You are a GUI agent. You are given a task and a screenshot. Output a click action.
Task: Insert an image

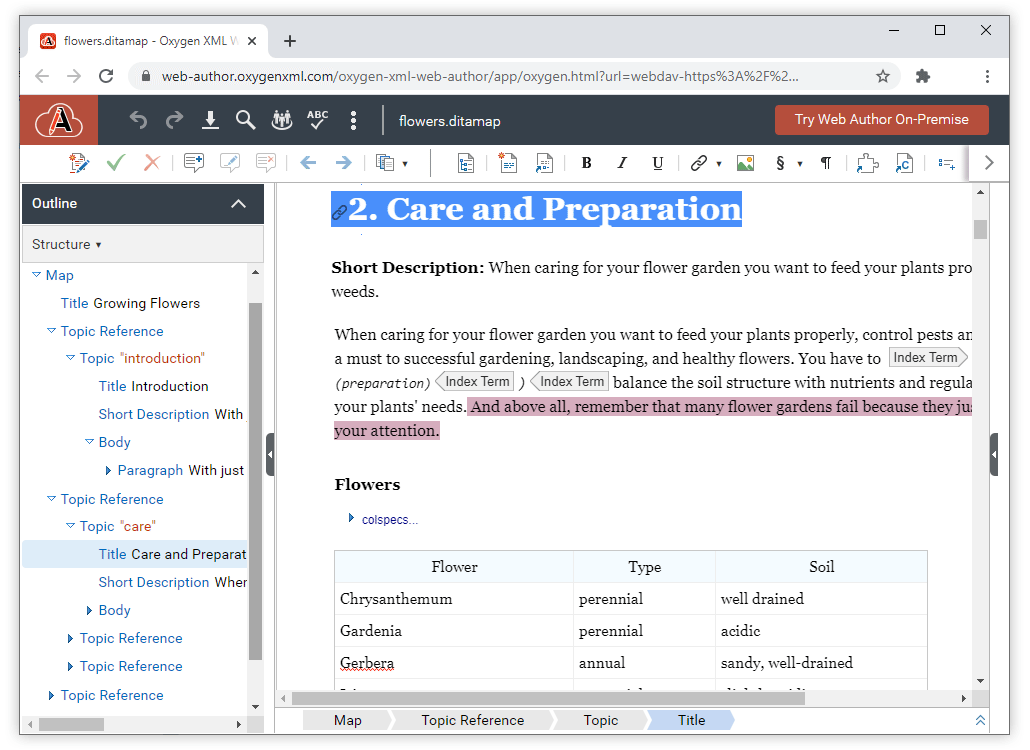[x=746, y=163]
